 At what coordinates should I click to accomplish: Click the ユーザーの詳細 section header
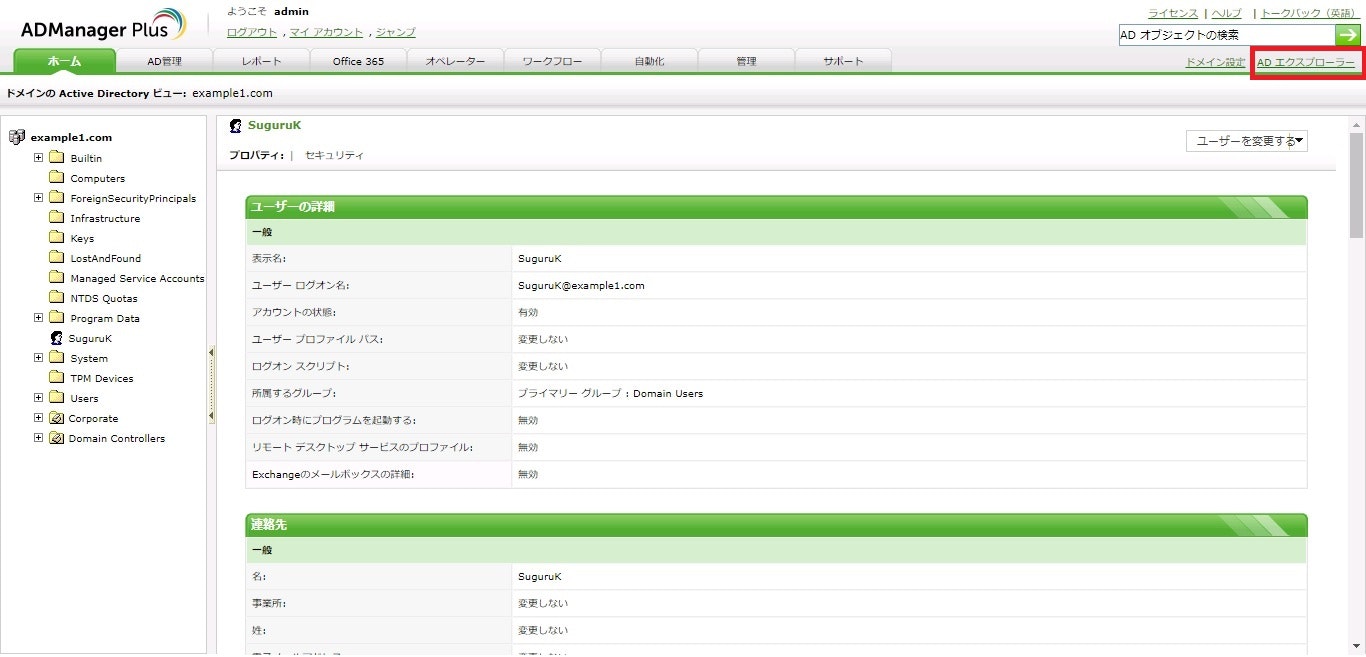(x=776, y=207)
